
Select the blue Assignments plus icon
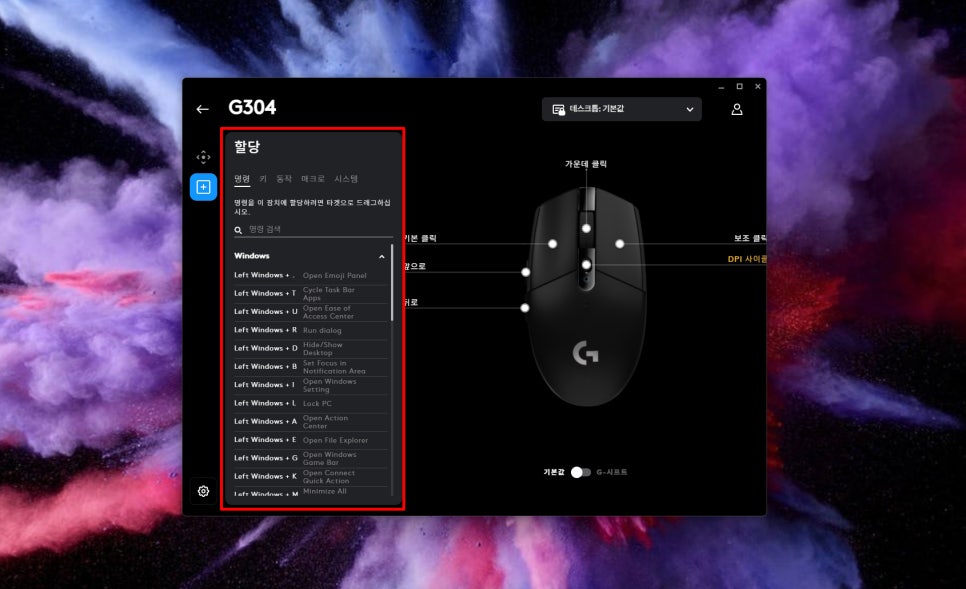(x=203, y=187)
